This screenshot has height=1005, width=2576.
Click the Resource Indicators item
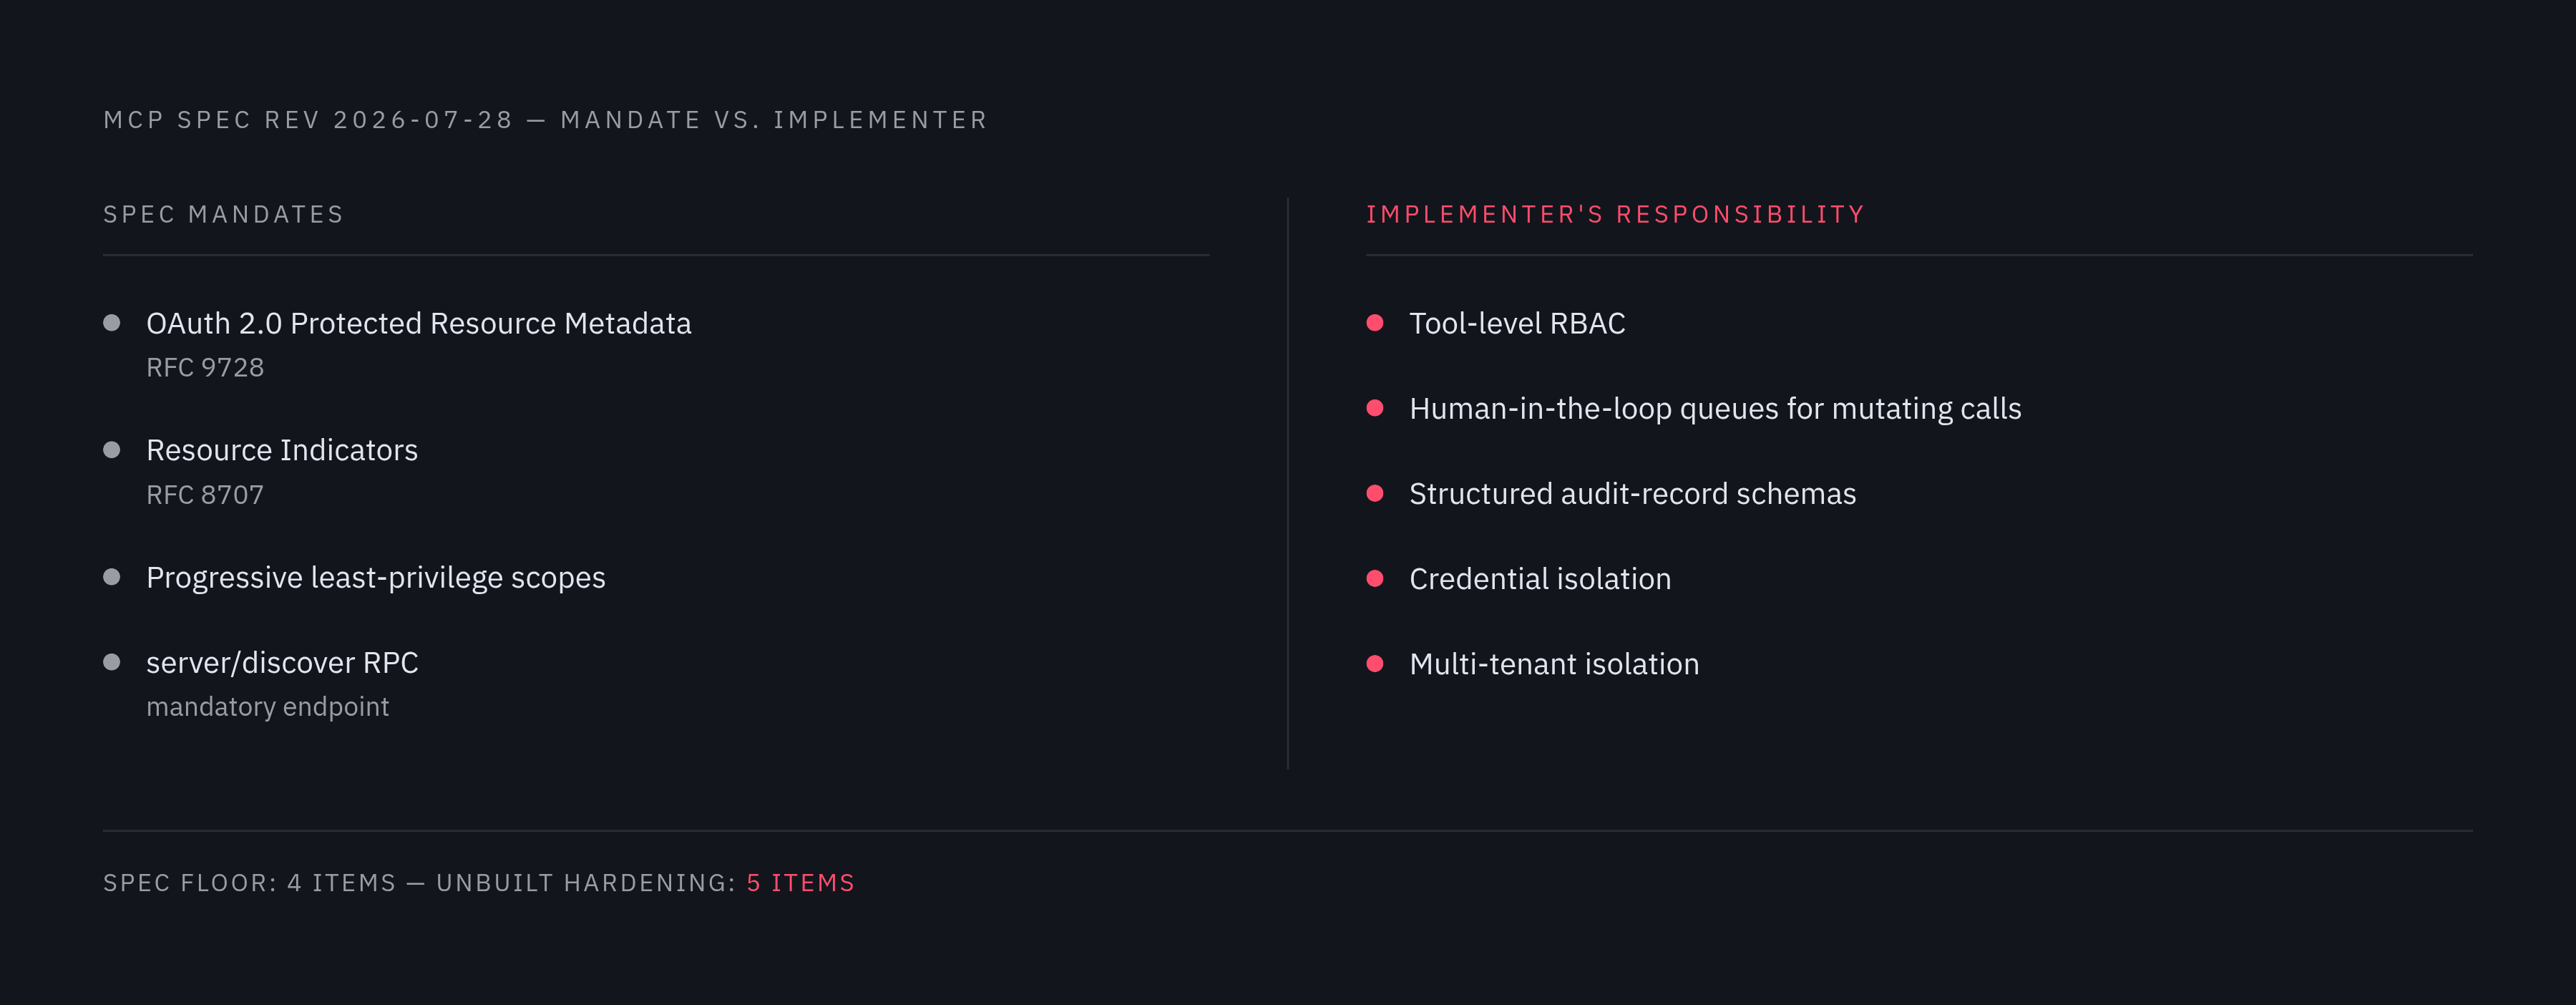pos(282,450)
